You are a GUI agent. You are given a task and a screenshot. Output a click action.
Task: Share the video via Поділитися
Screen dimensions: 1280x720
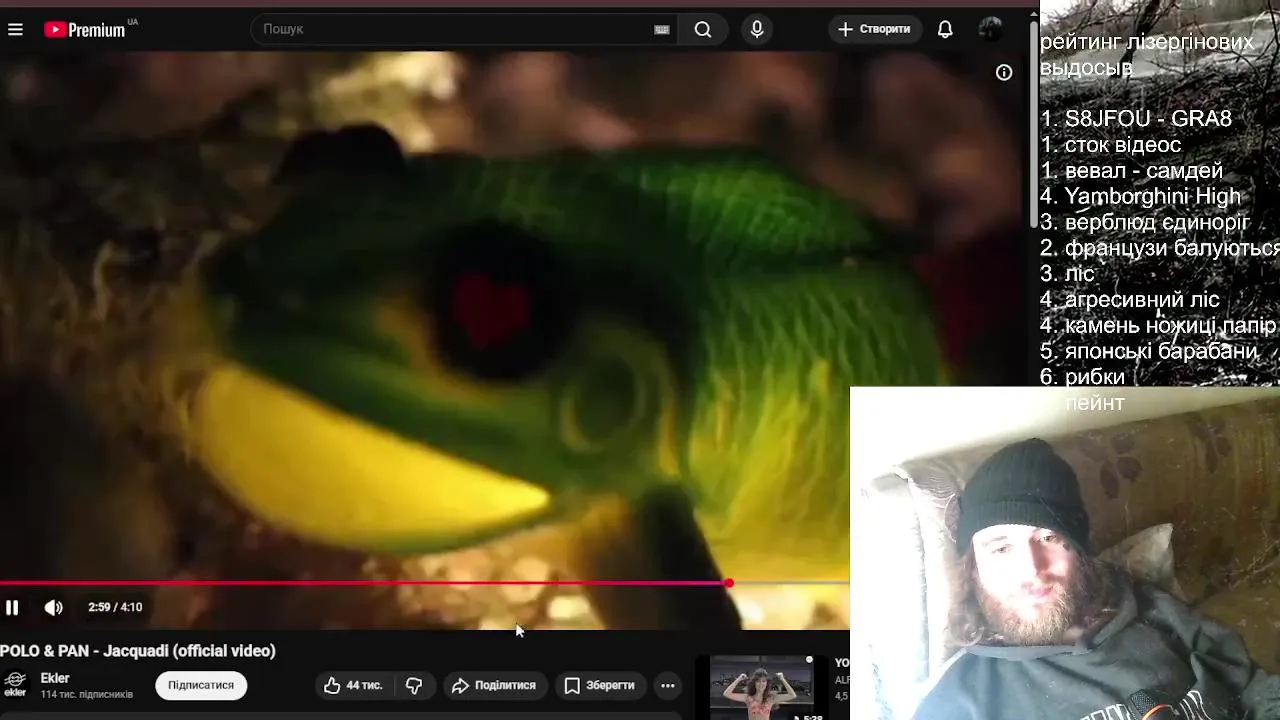[493, 685]
